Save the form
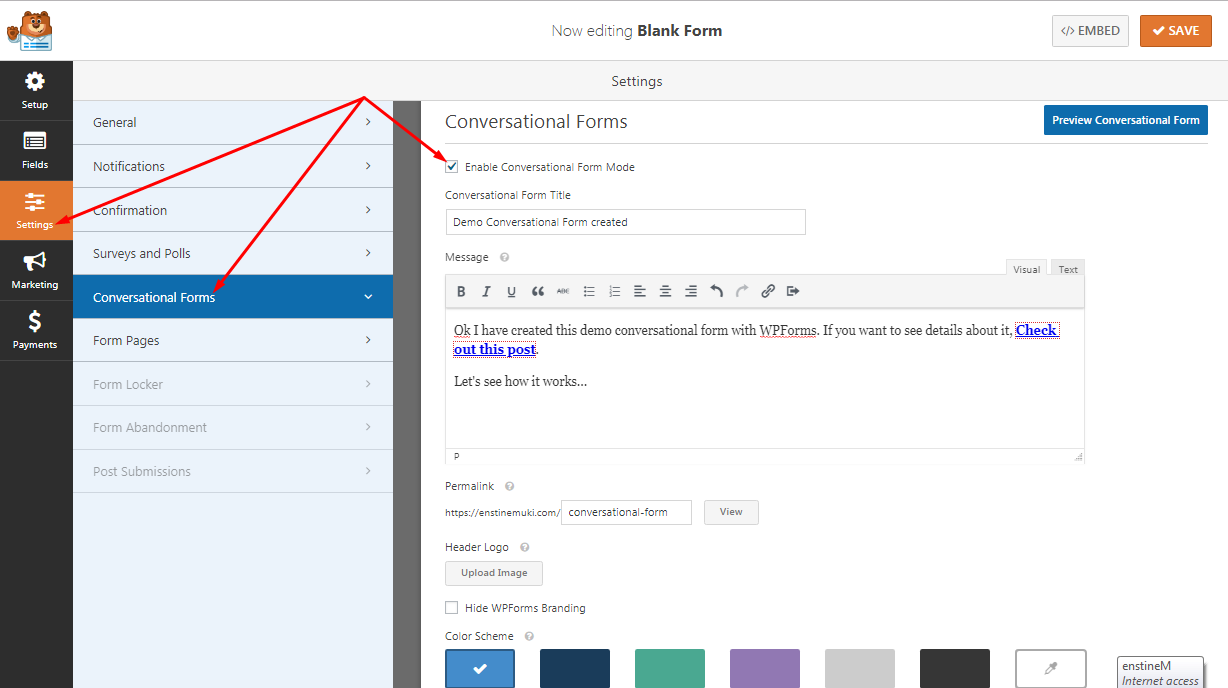This screenshot has width=1228, height=688. (1176, 31)
